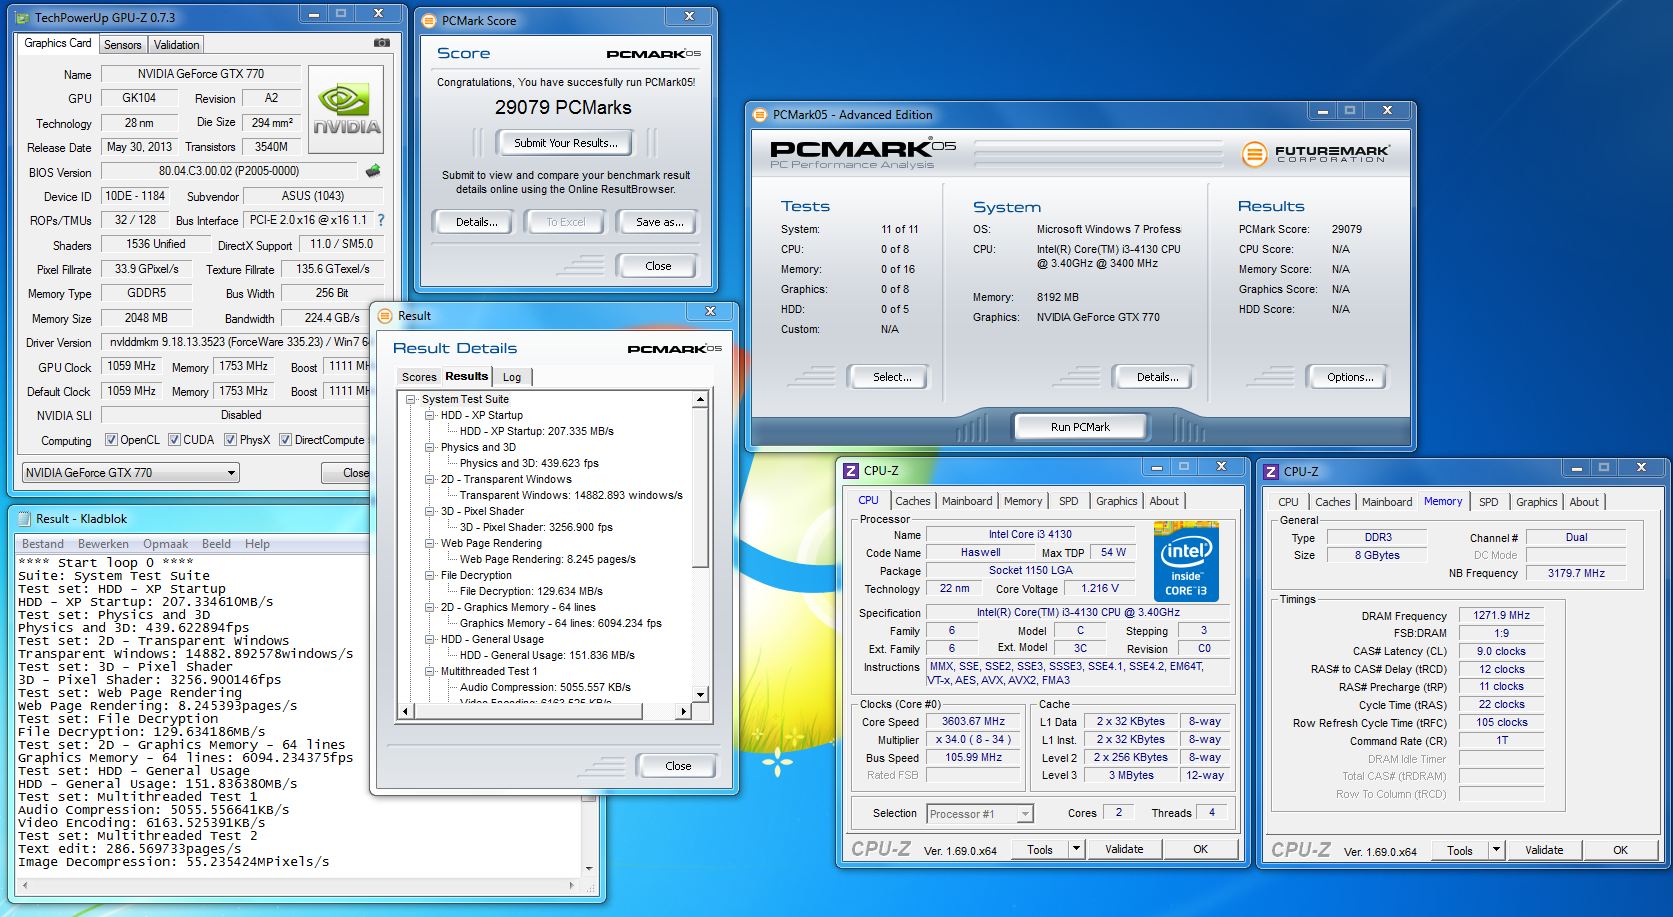Toggle the CUDA checkbox
Viewport: 1673px width, 917px height.
[175, 440]
